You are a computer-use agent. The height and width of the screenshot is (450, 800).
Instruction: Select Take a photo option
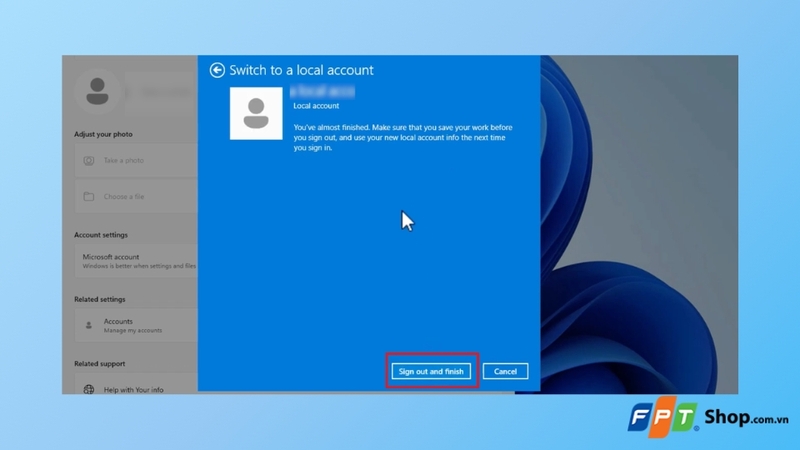click(136, 161)
